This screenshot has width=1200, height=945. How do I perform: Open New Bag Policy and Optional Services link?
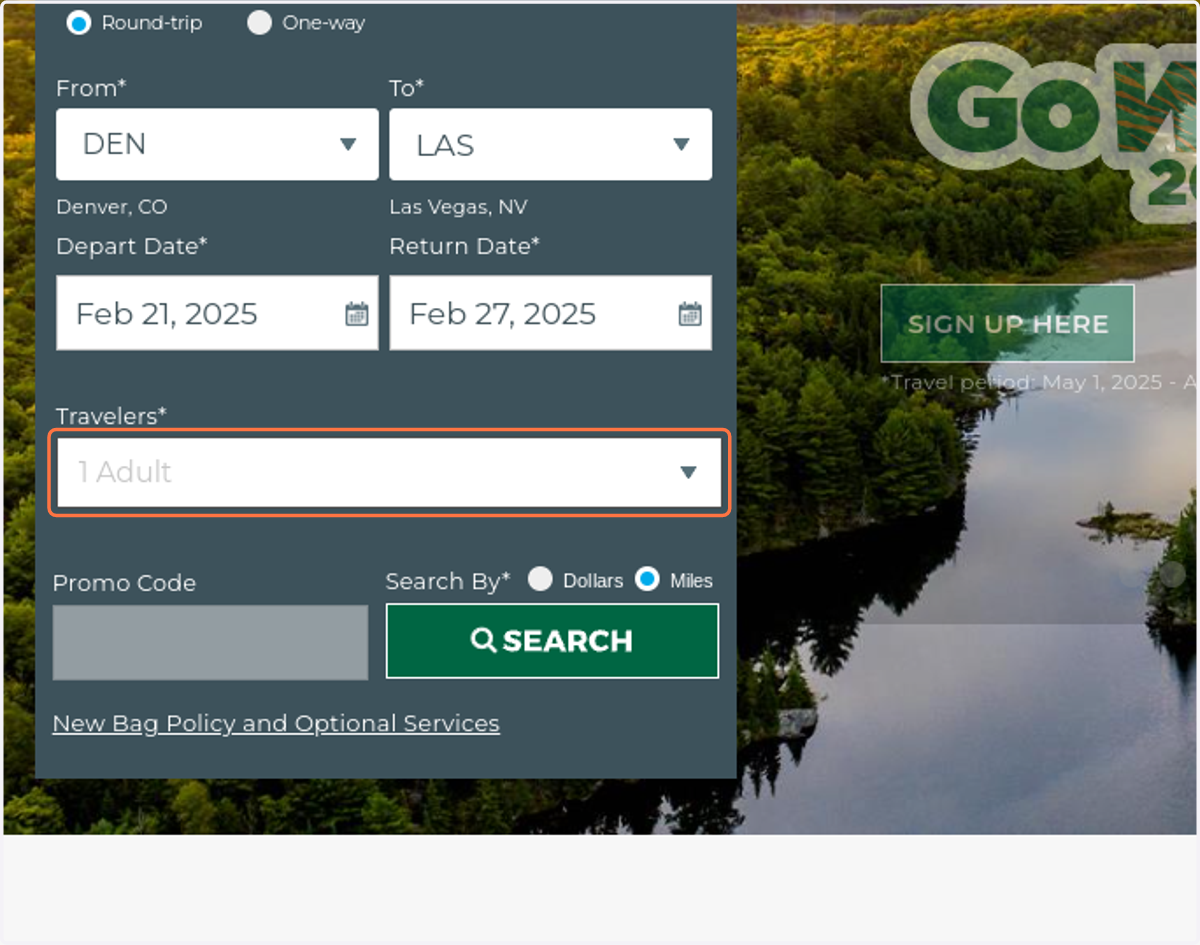pos(276,723)
